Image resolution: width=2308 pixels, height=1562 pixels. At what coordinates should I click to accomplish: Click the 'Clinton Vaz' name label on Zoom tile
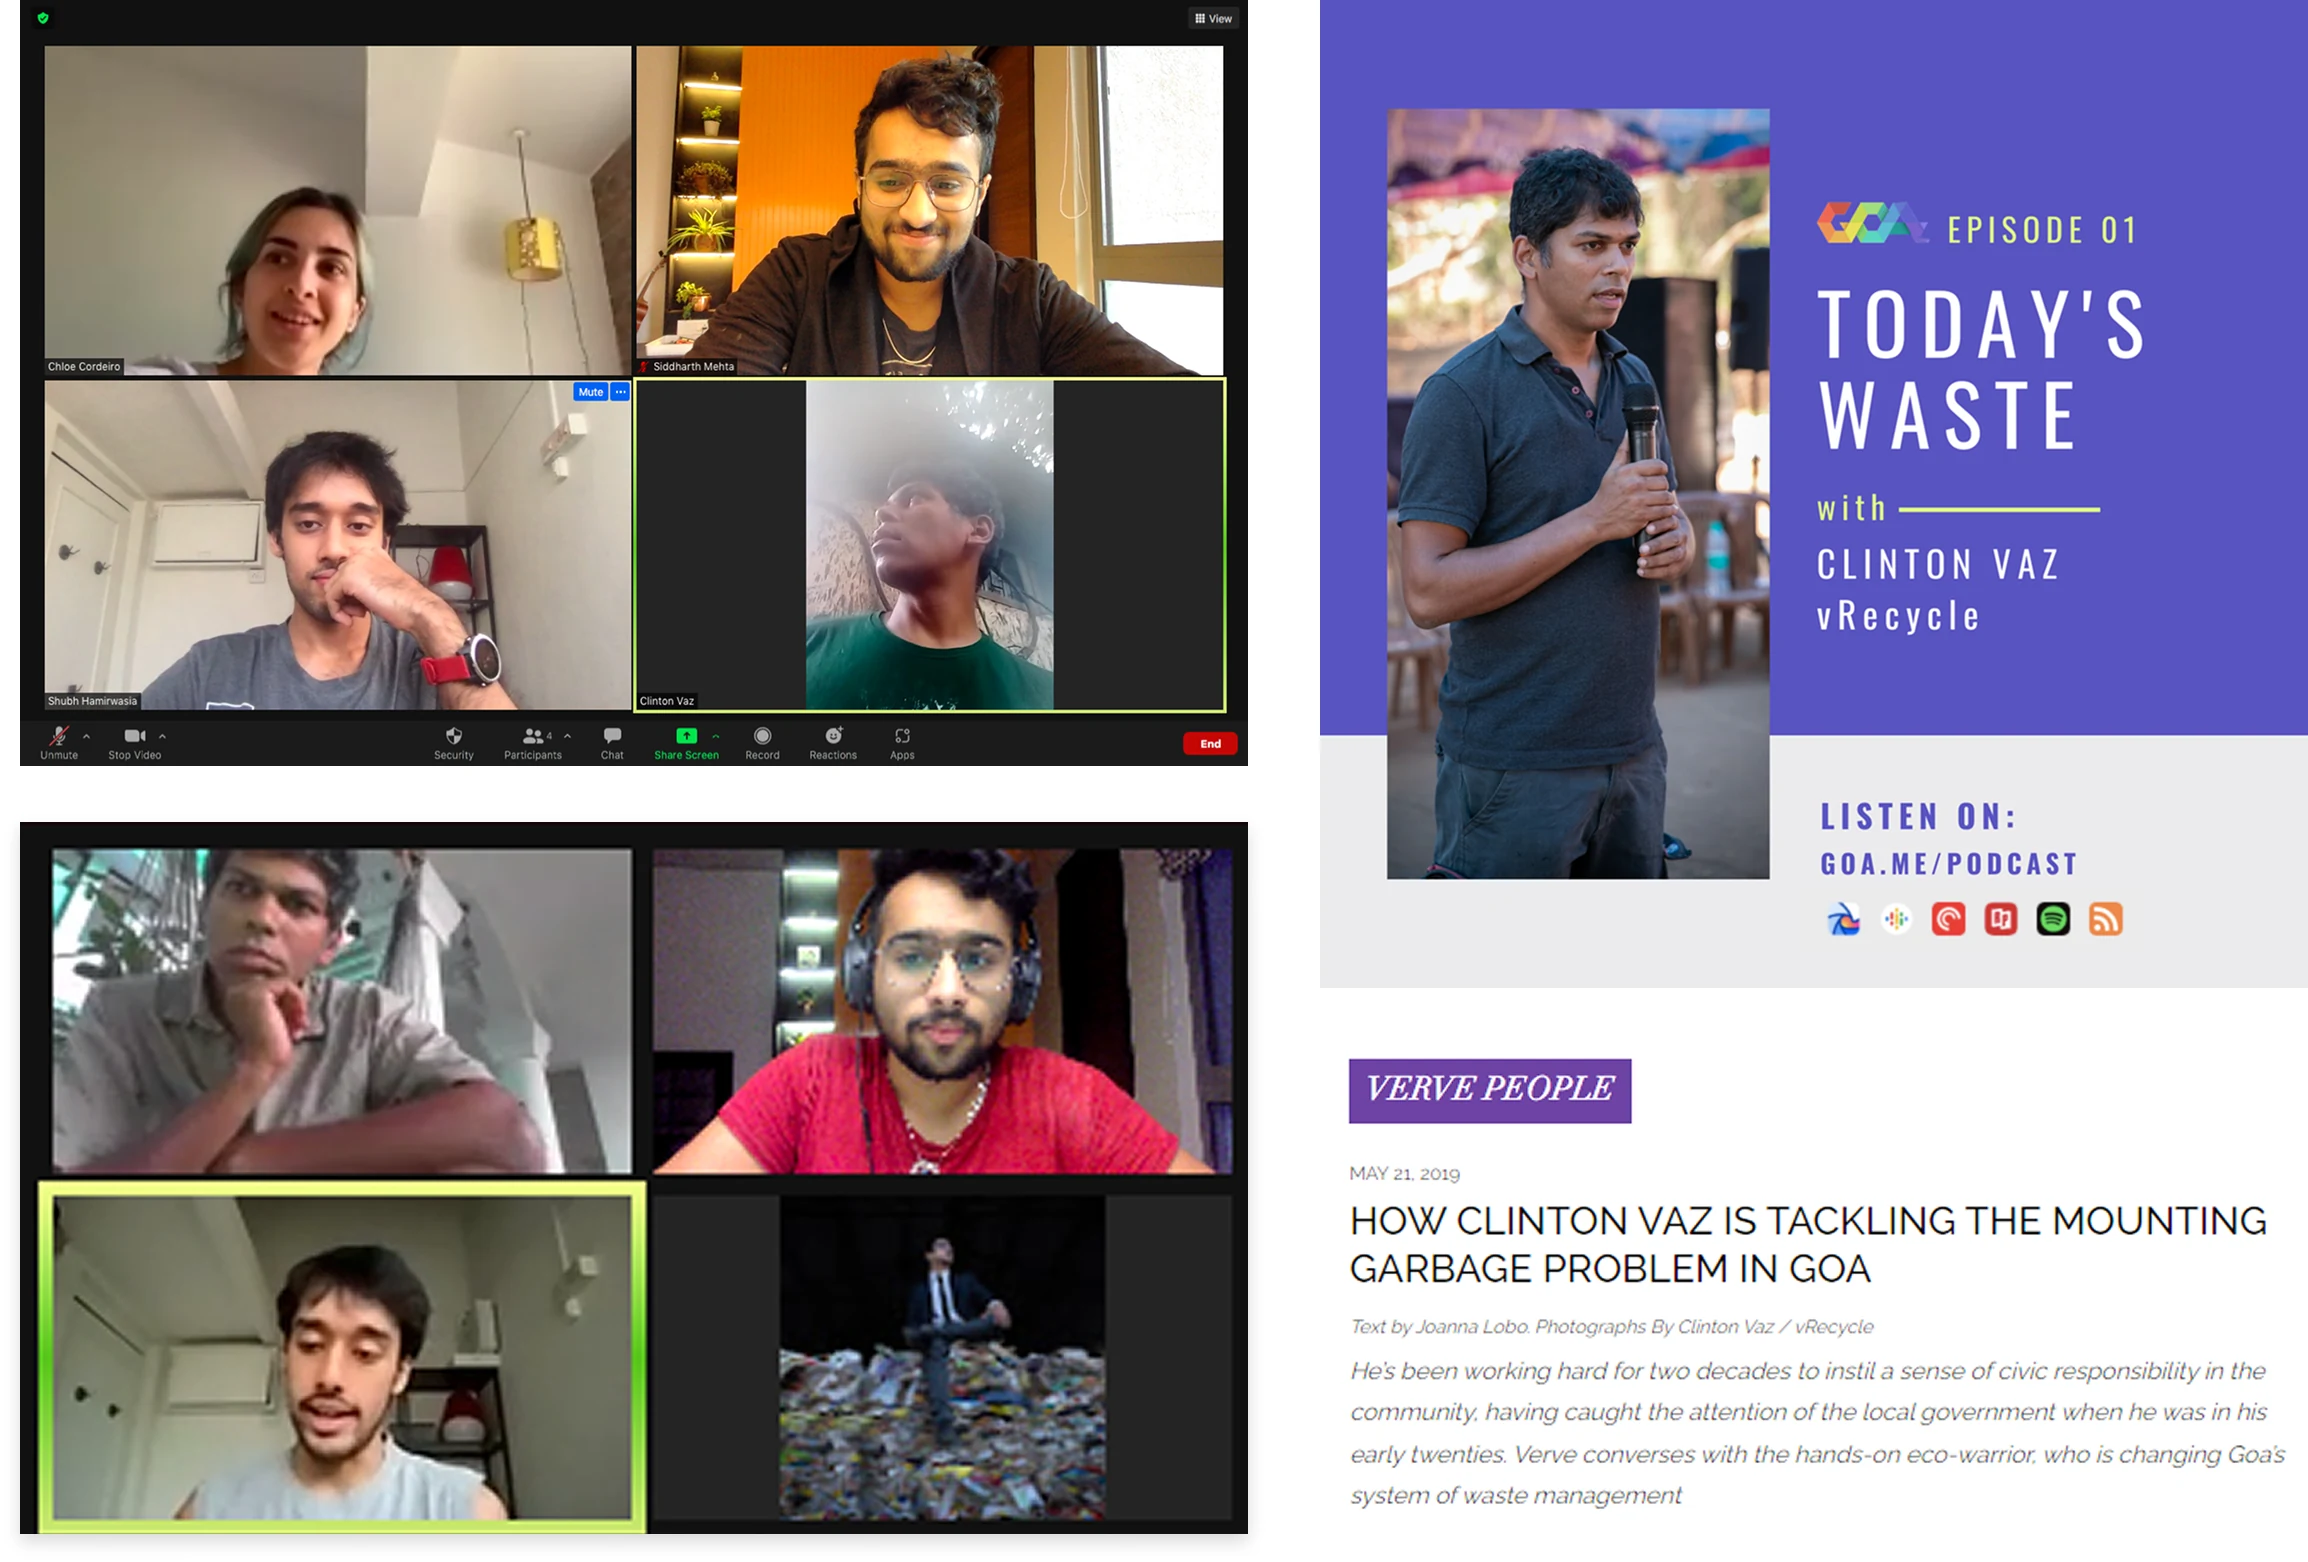click(667, 701)
